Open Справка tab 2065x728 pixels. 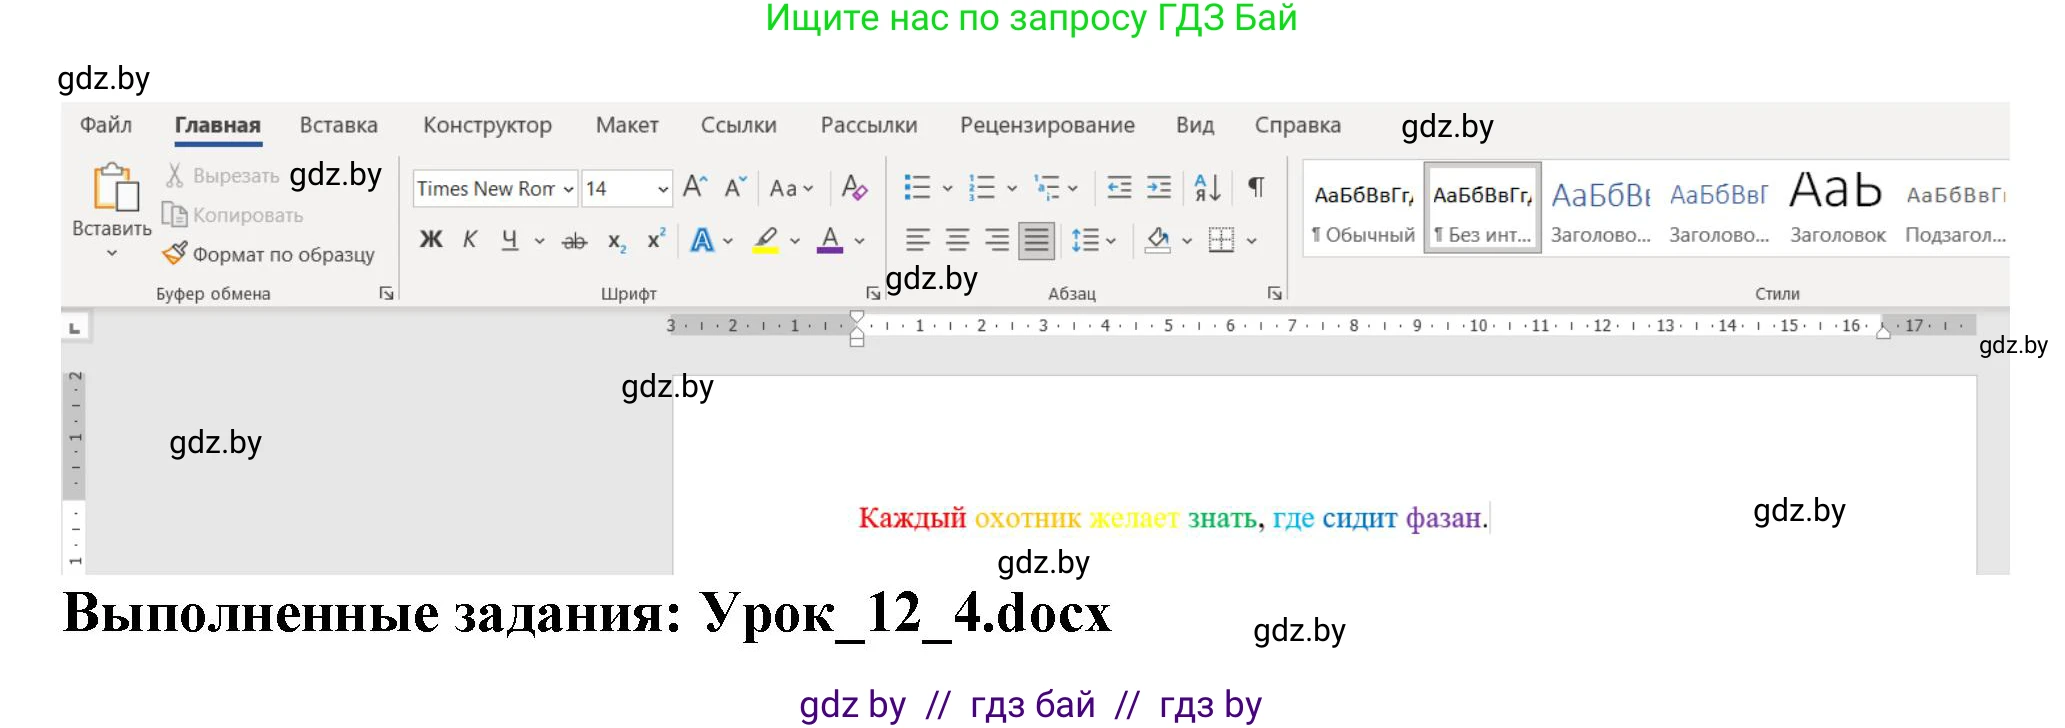[x=1298, y=125]
